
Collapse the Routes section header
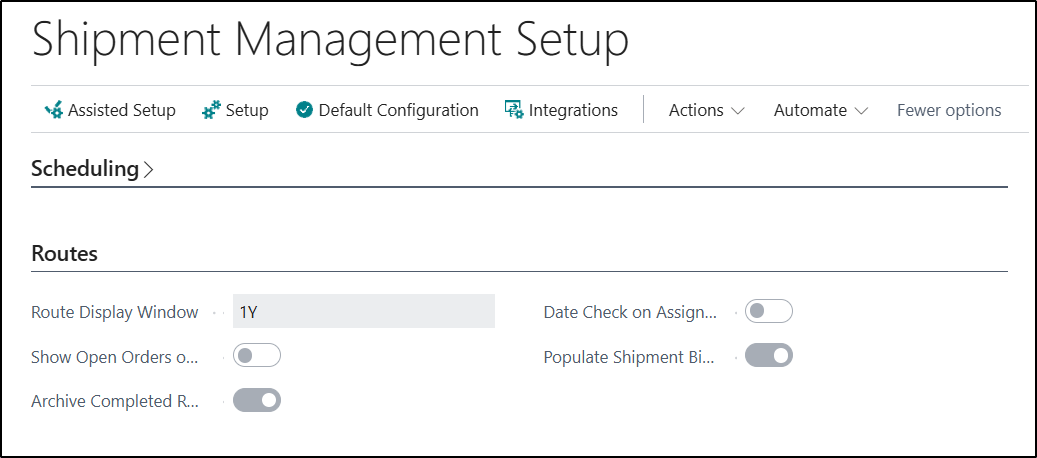[64, 254]
